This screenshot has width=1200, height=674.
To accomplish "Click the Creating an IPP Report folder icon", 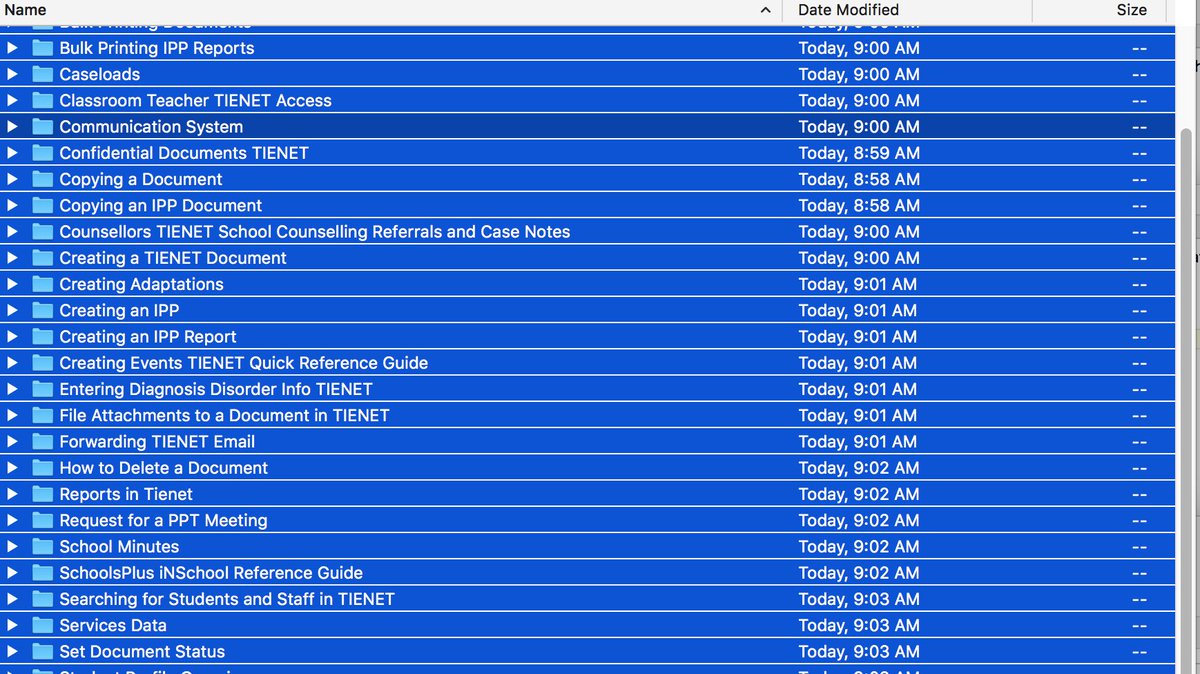I will [x=42, y=337].
